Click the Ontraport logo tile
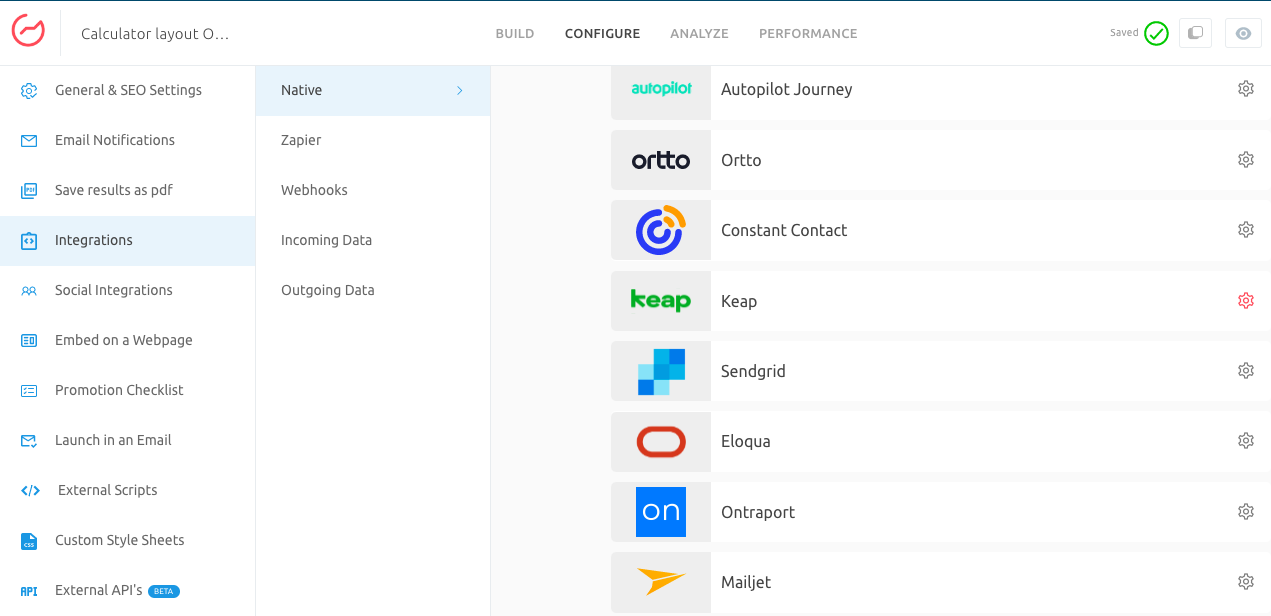 (x=661, y=512)
